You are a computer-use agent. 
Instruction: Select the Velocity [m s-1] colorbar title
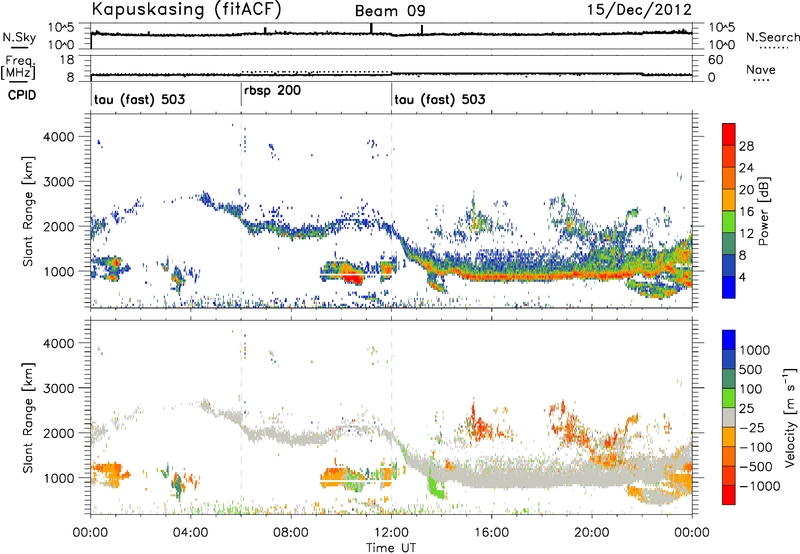point(790,417)
